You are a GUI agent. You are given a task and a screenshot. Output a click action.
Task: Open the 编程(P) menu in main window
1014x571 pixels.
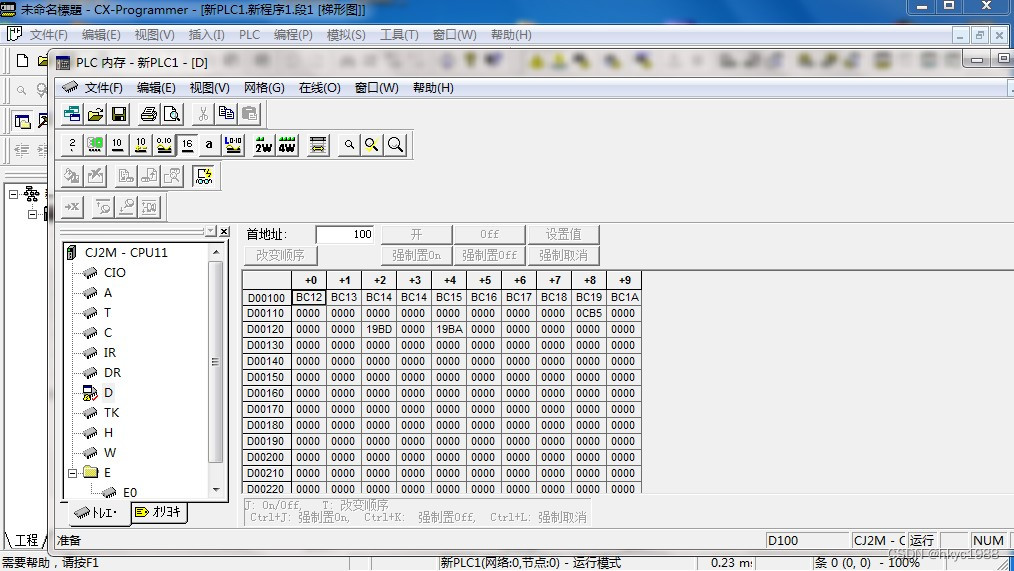[x=293, y=35]
